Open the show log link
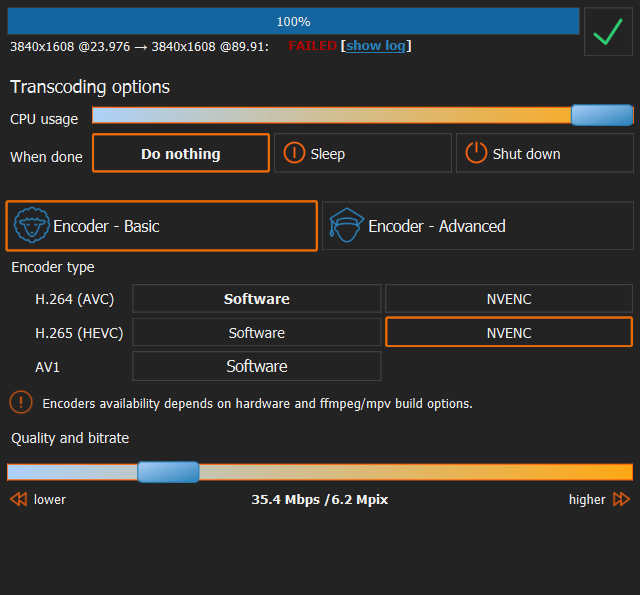This screenshot has width=640, height=595. click(x=376, y=46)
